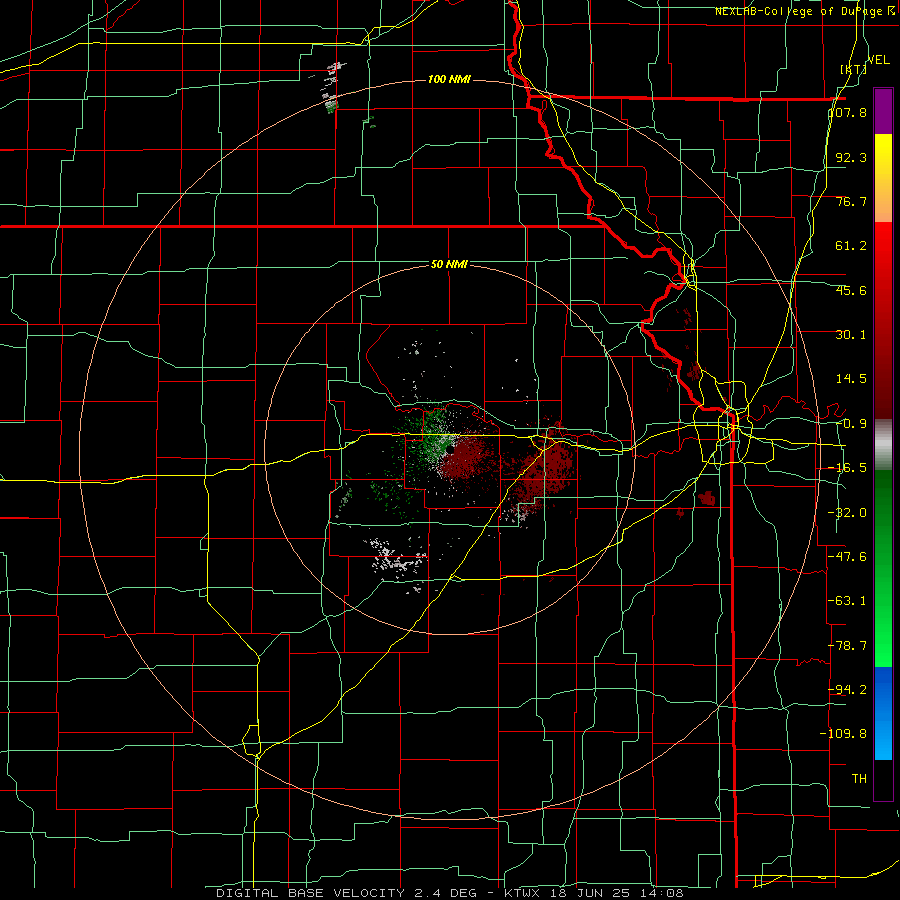Image resolution: width=900 pixels, height=900 pixels.
Task: Select the 92.3 scale value
Action: (x=851, y=157)
